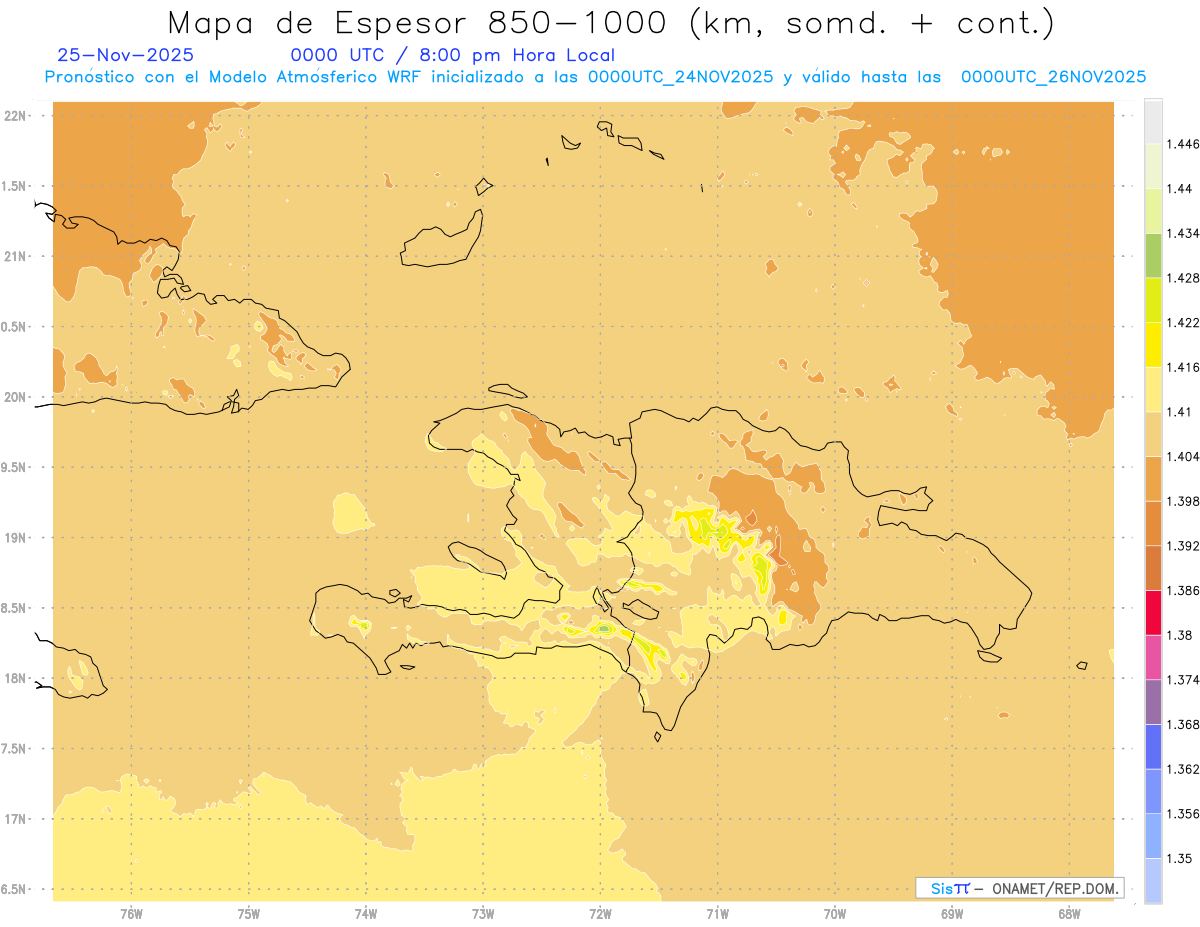Click the '17N' latitude axis label

tap(15, 819)
